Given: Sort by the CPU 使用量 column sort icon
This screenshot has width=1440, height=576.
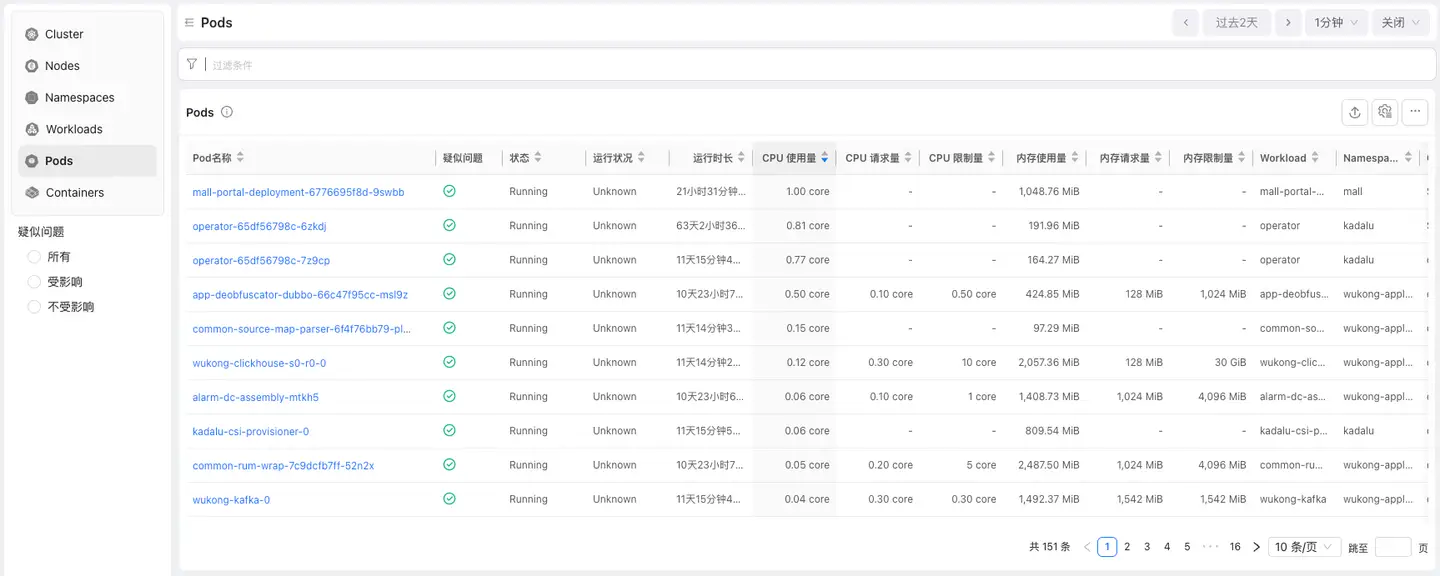Looking at the screenshot, I should 824,158.
